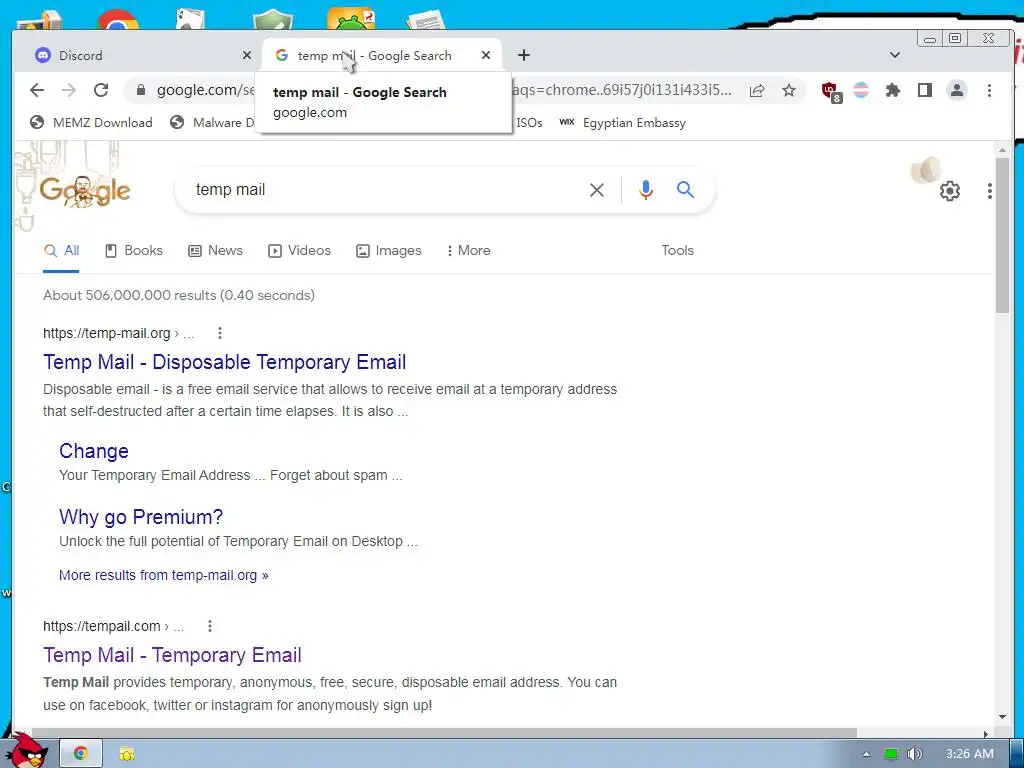
Task: Open the Malware bookmark
Action: 212,123
